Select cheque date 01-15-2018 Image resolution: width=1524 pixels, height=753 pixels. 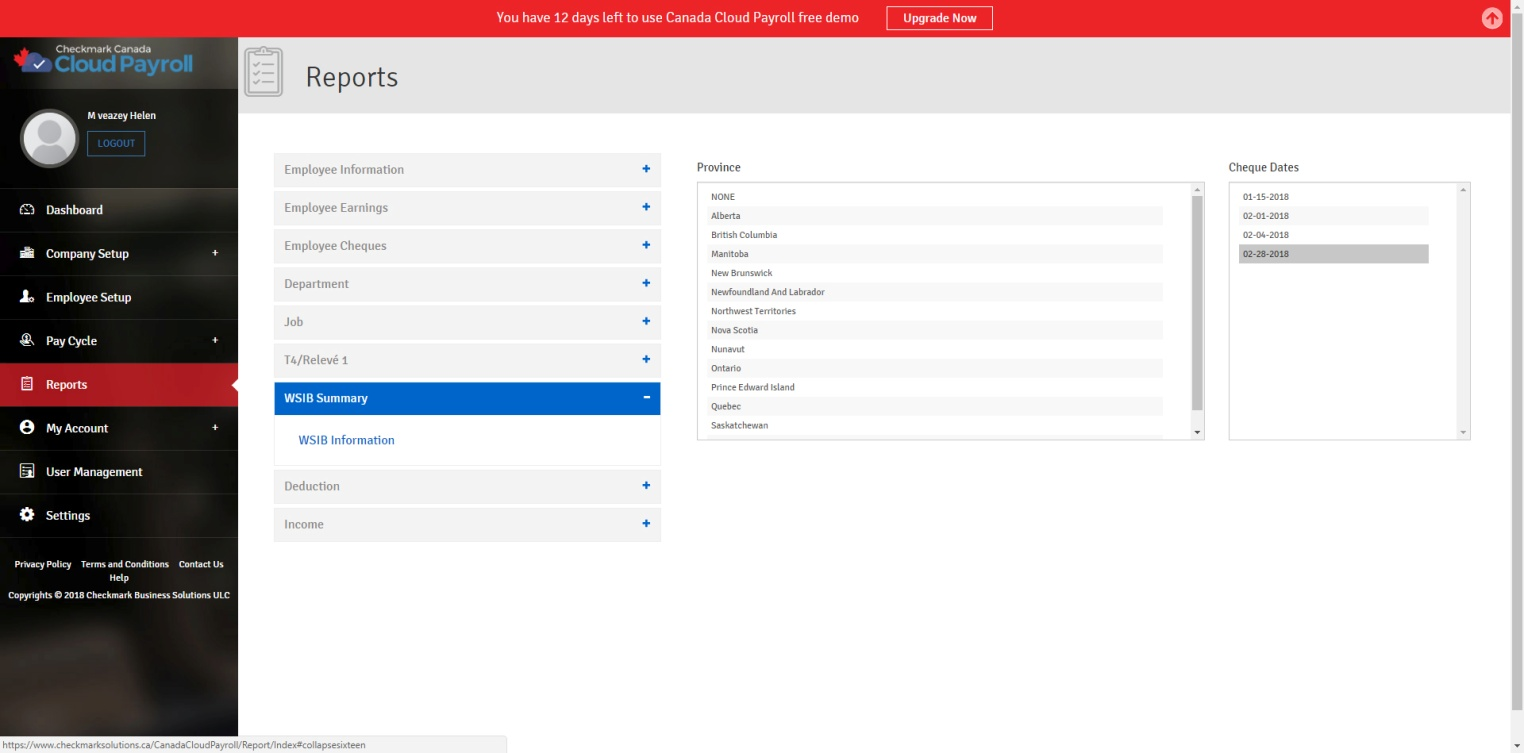coord(1266,197)
